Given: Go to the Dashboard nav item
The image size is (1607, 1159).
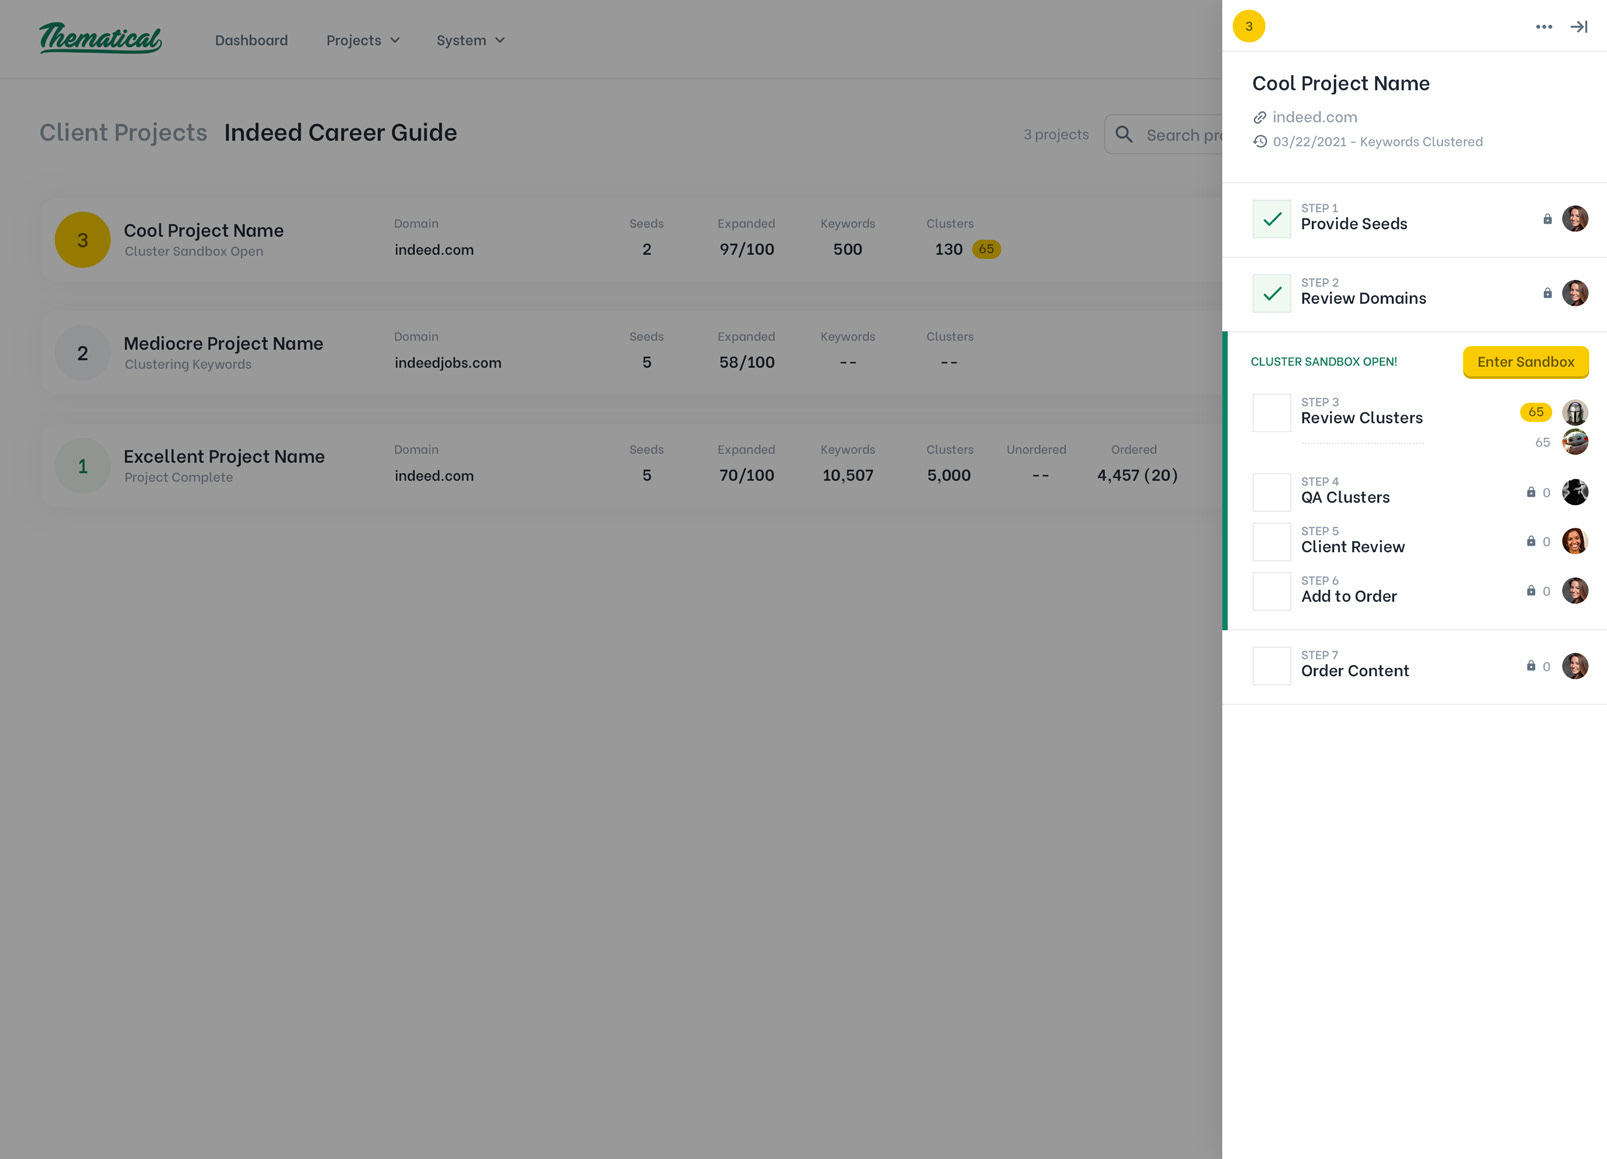Looking at the screenshot, I should pyautogui.click(x=251, y=40).
